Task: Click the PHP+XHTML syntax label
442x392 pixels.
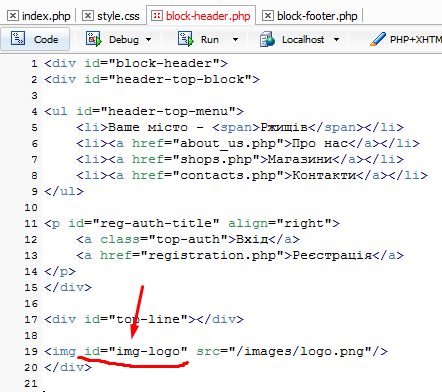Action: [x=416, y=40]
